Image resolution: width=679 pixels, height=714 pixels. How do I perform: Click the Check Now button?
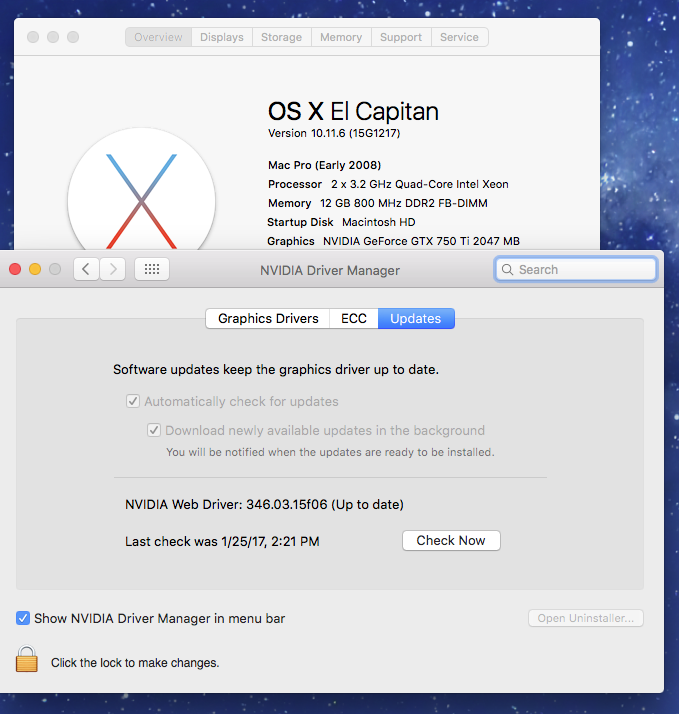(451, 541)
